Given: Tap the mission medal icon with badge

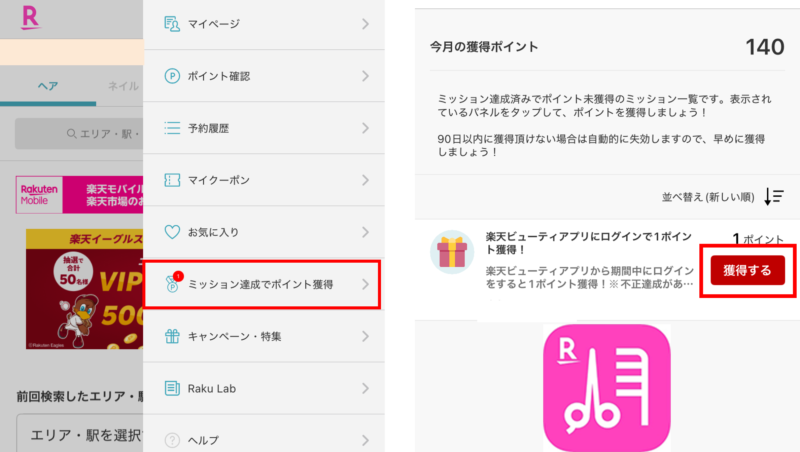Looking at the screenshot, I should (x=173, y=283).
